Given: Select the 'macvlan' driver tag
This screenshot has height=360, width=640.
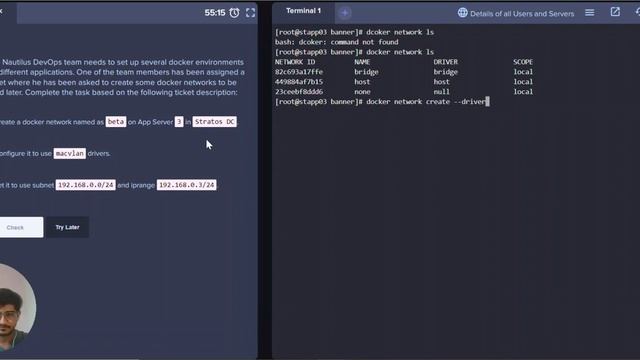Looking at the screenshot, I should [x=70, y=153].
